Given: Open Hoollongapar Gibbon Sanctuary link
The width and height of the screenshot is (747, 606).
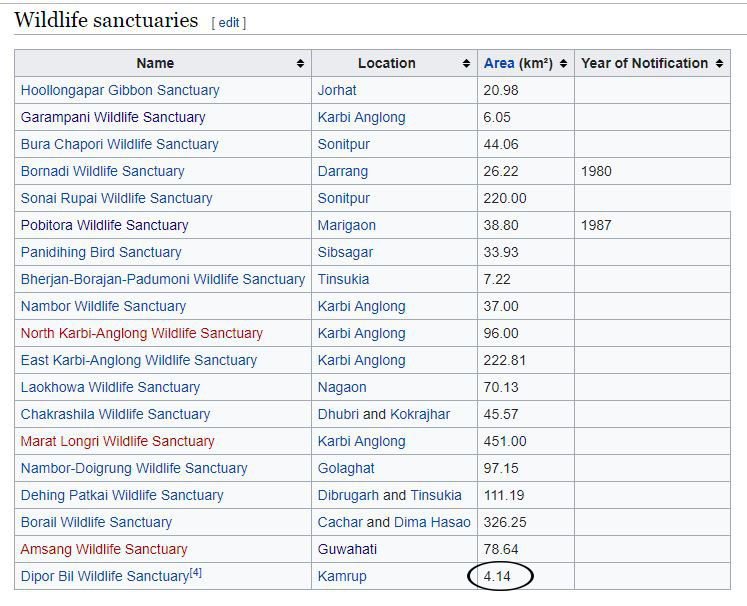Looking at the screenshot, I should point(120,90).
